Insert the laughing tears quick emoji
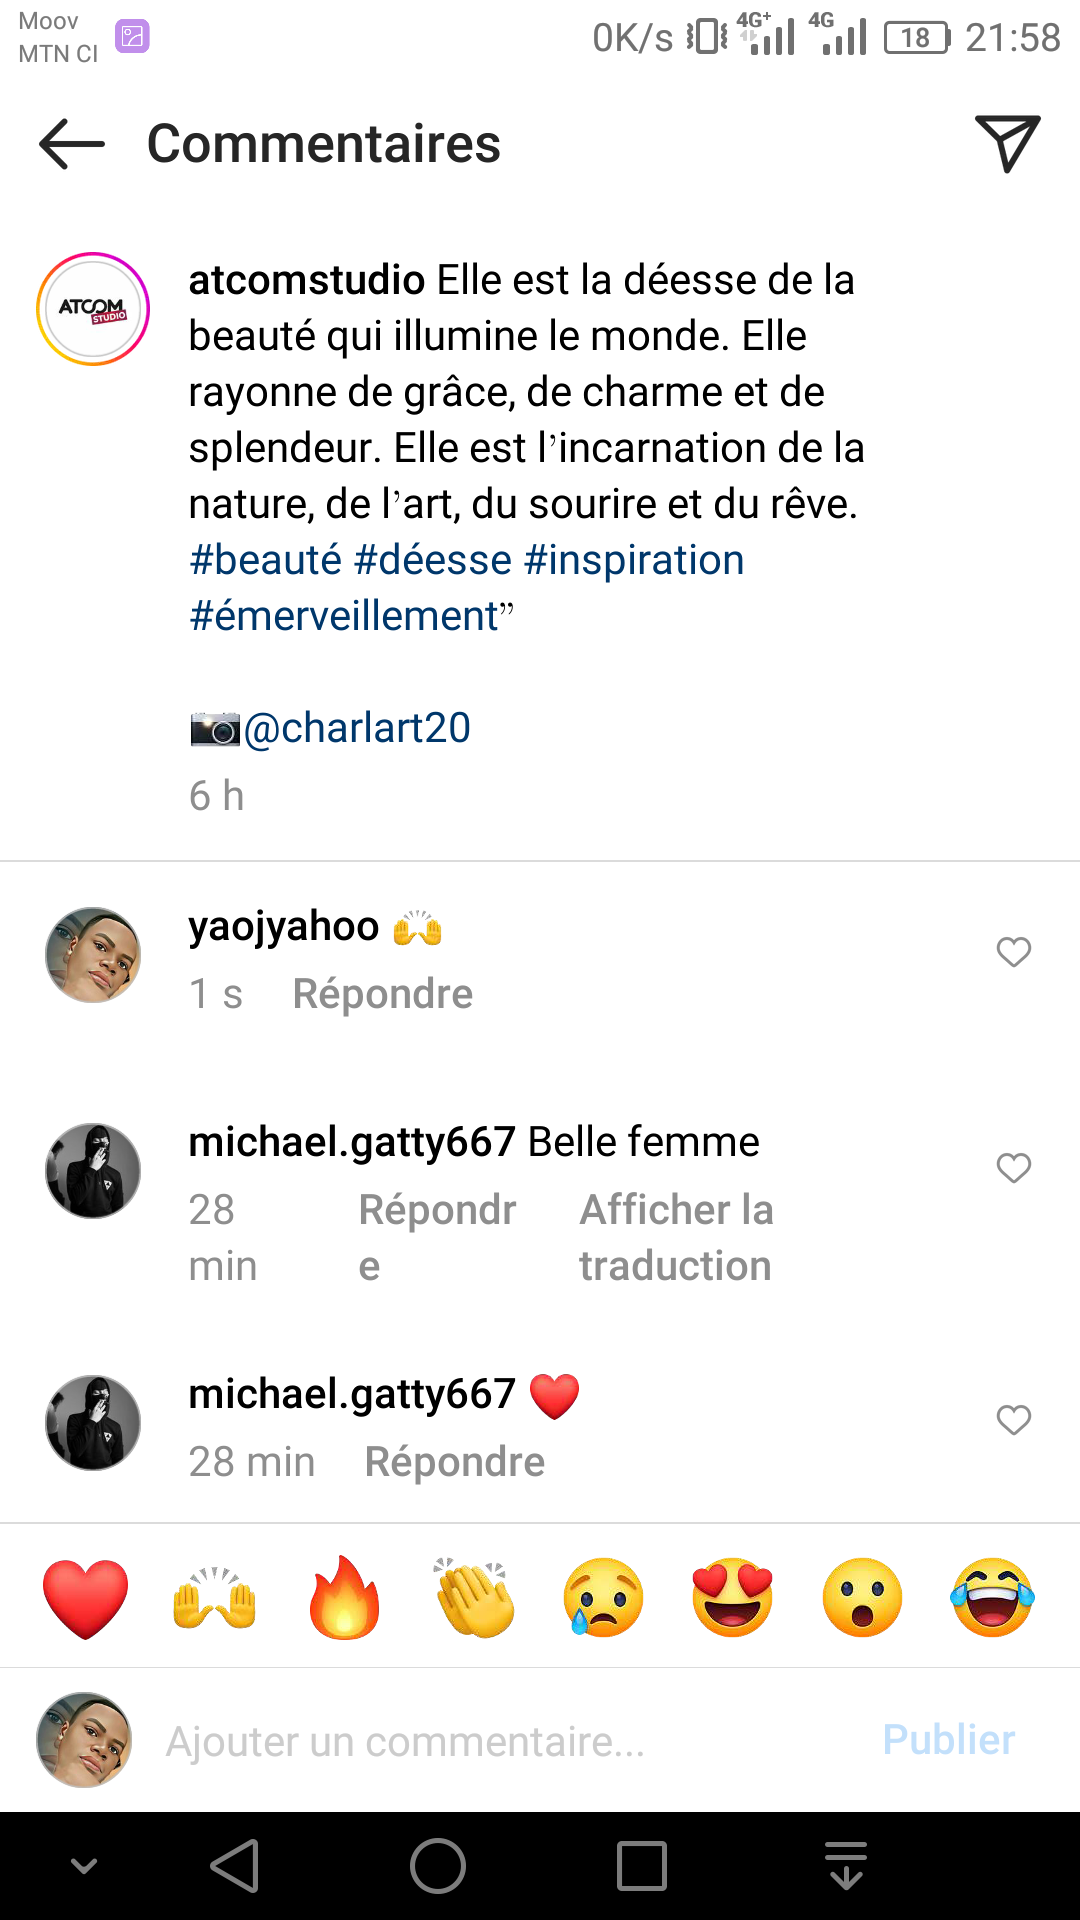Viewport: 1080px width, 1920px height. tap(992, 1597)
